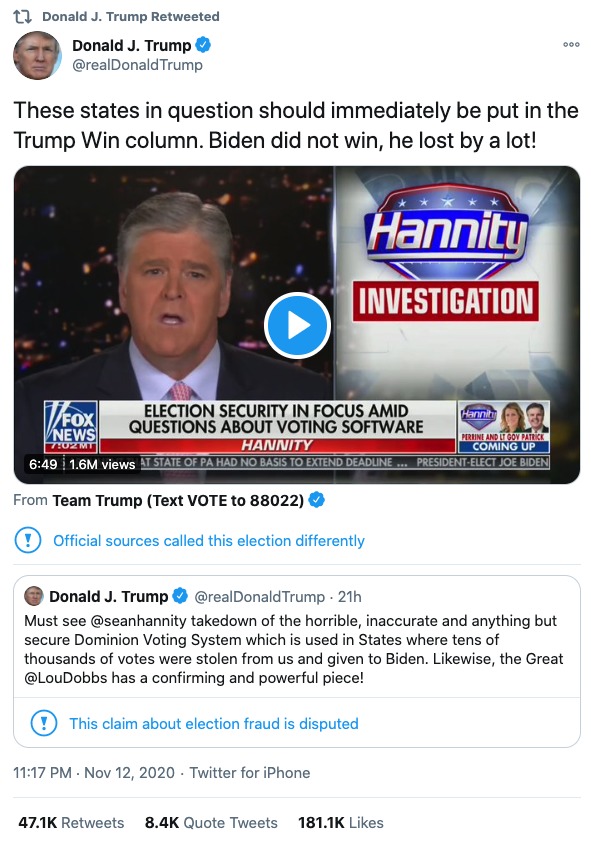591x844 pixels.
Task: Open the tweet options via the three-dot icon
Action: pyautogui.click(x=570, y=44)
